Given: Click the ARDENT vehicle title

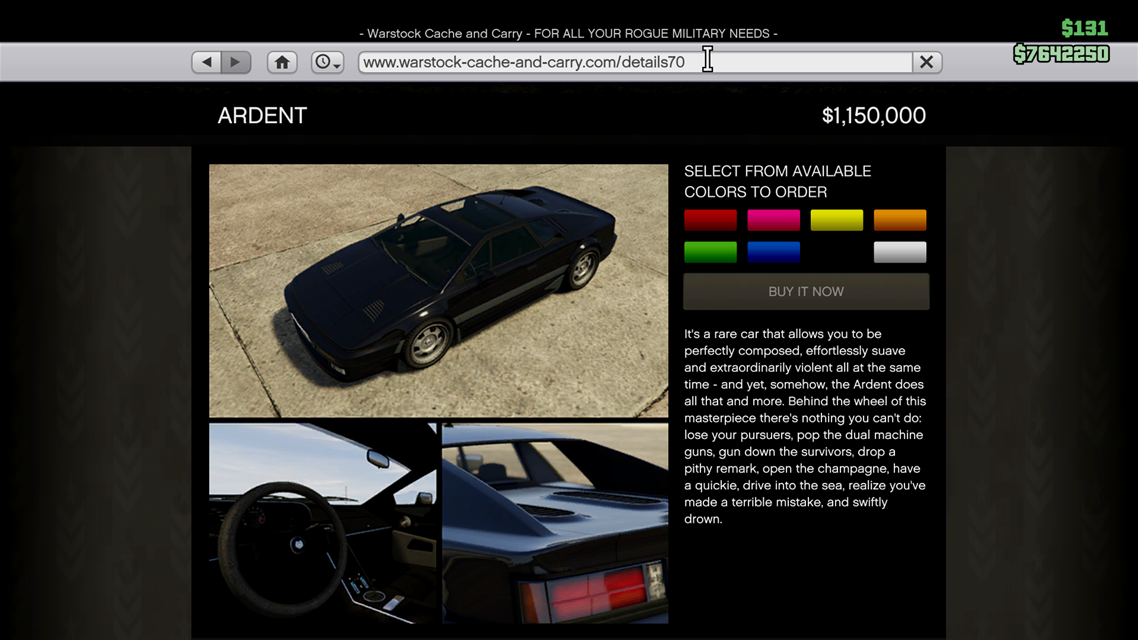Looking at the screenshot, I should 262,116.
